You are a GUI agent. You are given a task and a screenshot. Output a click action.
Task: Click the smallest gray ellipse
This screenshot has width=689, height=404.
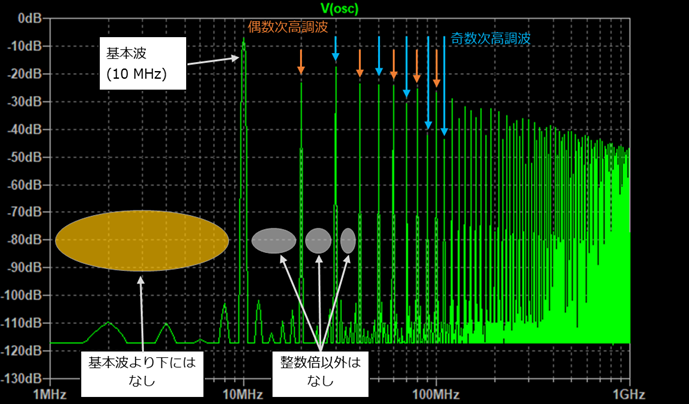(348, 241)
